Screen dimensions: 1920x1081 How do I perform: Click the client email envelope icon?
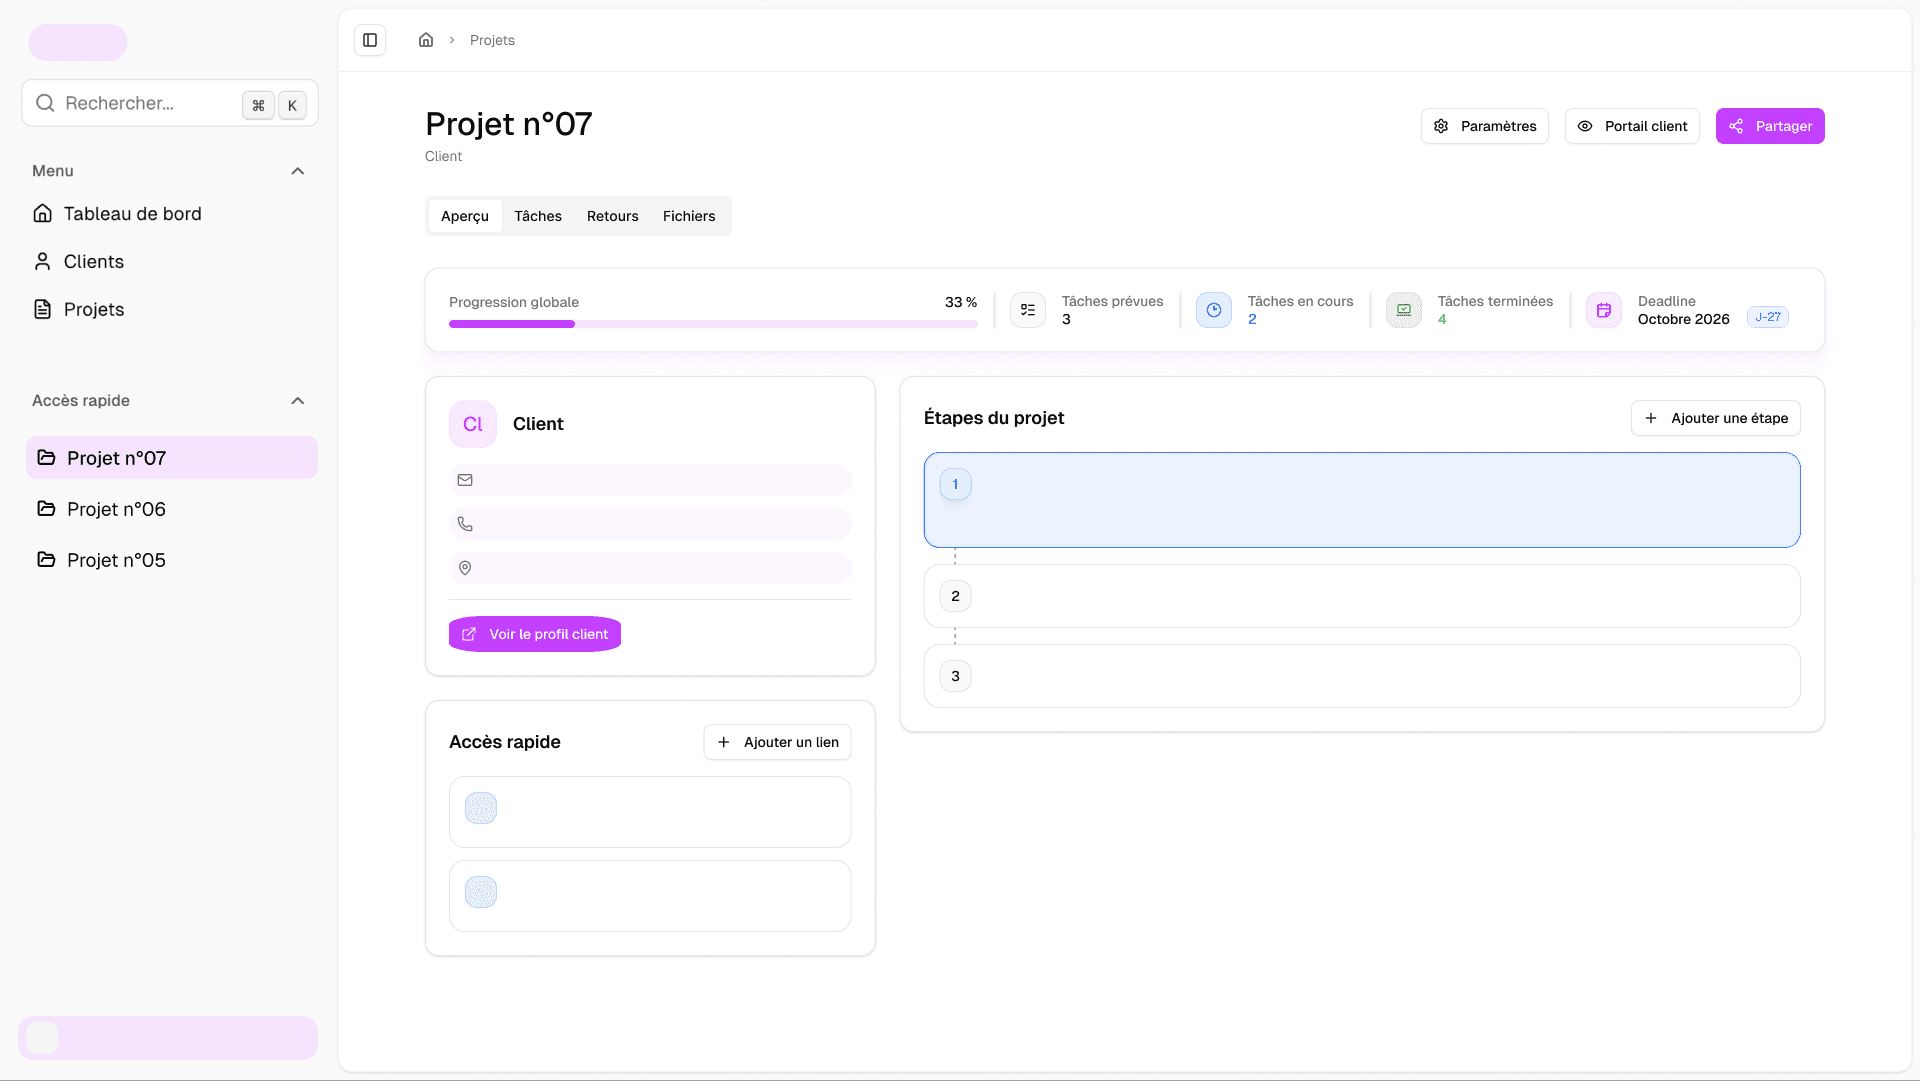tap(465, 480)
